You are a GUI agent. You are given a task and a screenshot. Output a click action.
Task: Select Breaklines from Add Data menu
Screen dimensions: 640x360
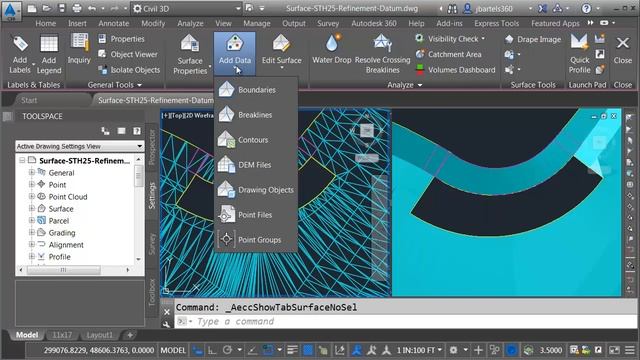click(256, 115)
